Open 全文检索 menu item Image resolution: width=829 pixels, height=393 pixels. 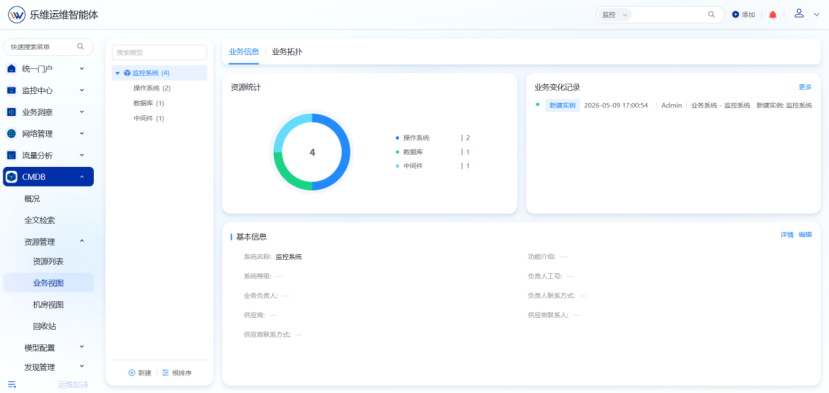40,220
